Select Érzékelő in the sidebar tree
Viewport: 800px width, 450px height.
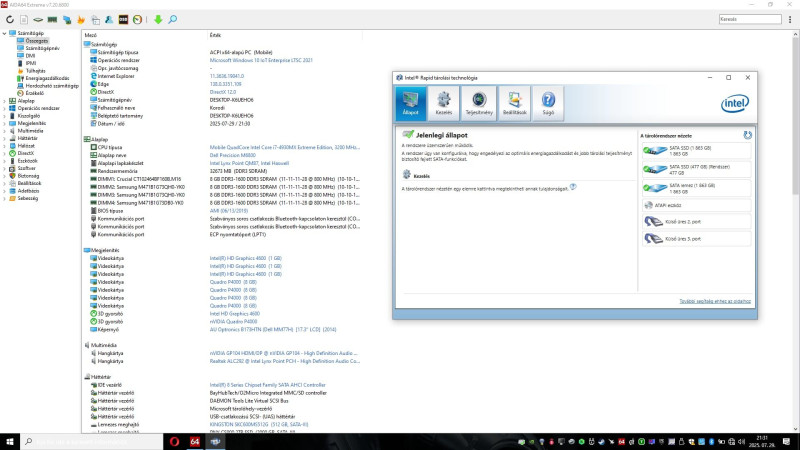coord(34,93)
